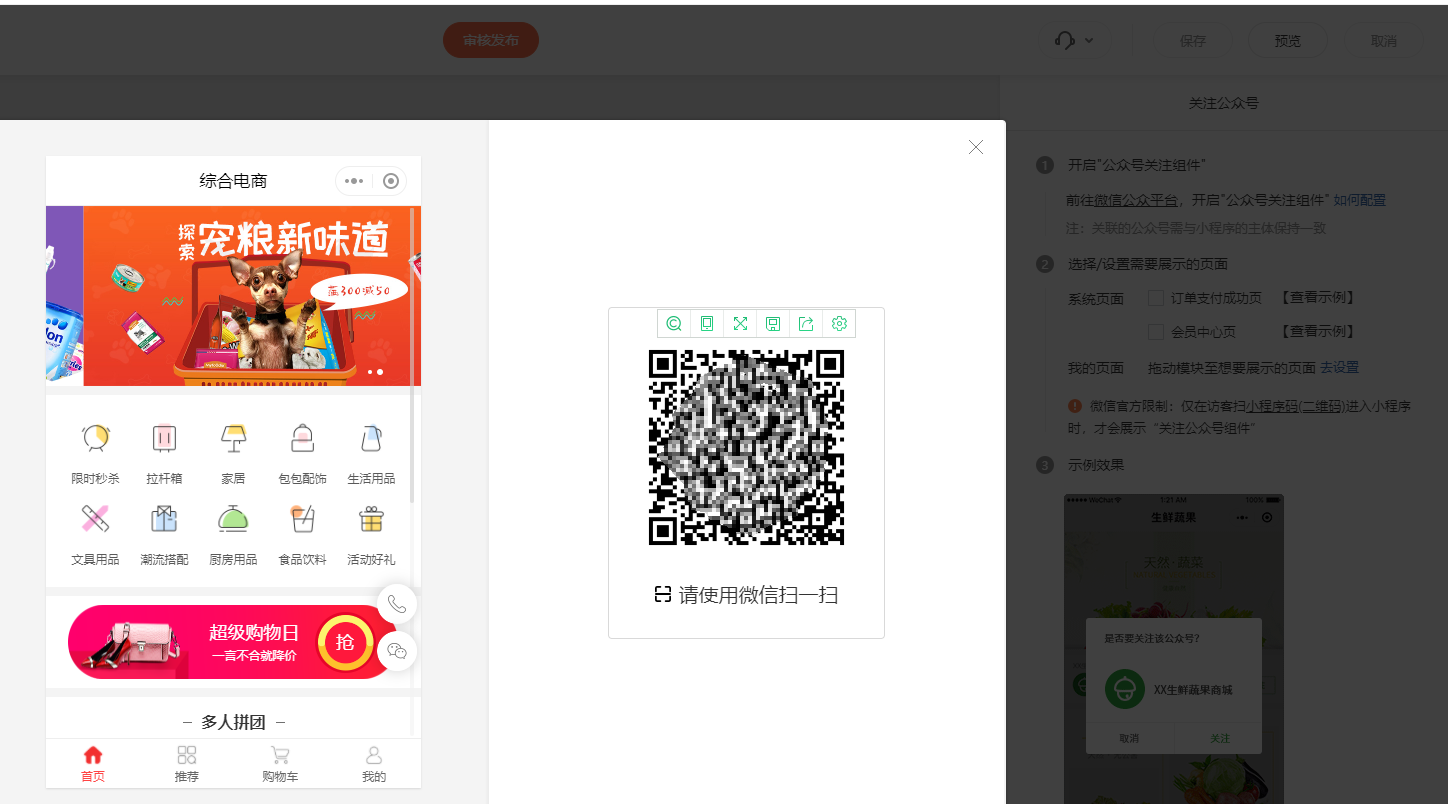Open 查看示例 next to 订单支付成功页
This screenshot has height=804, width=1448.
click(1318, 298)
